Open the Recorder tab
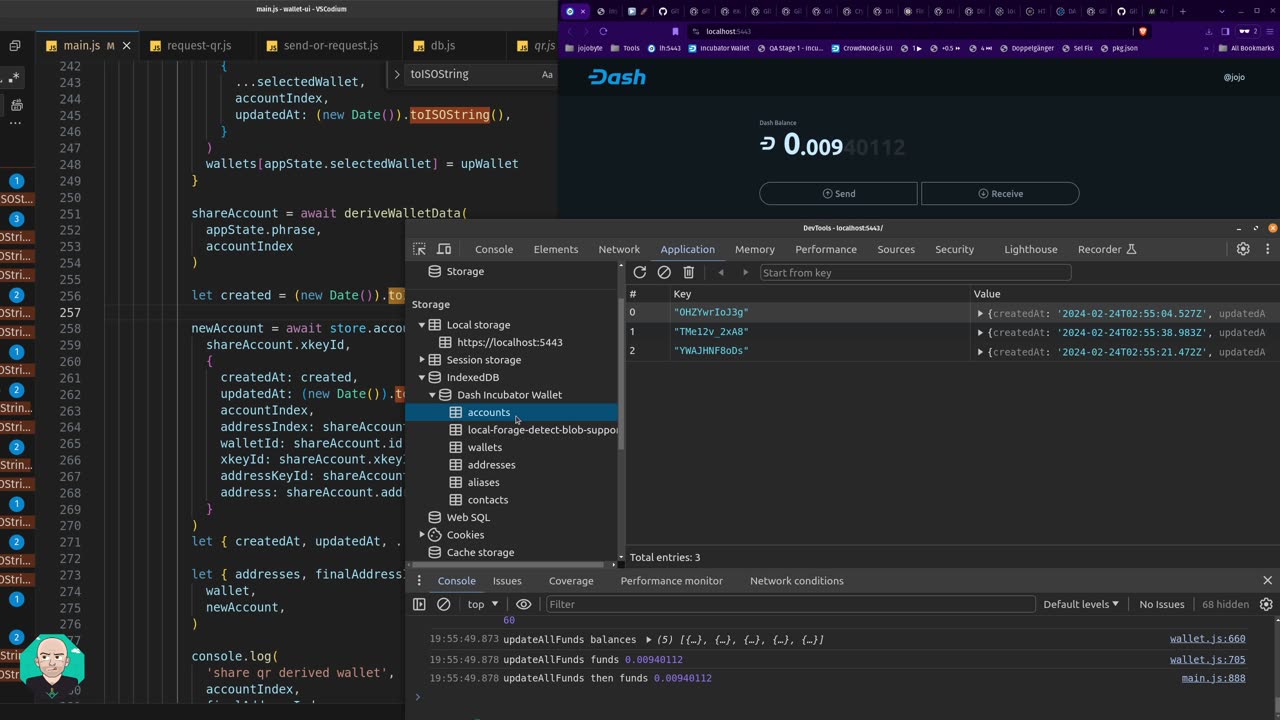 coord(1107,249)
